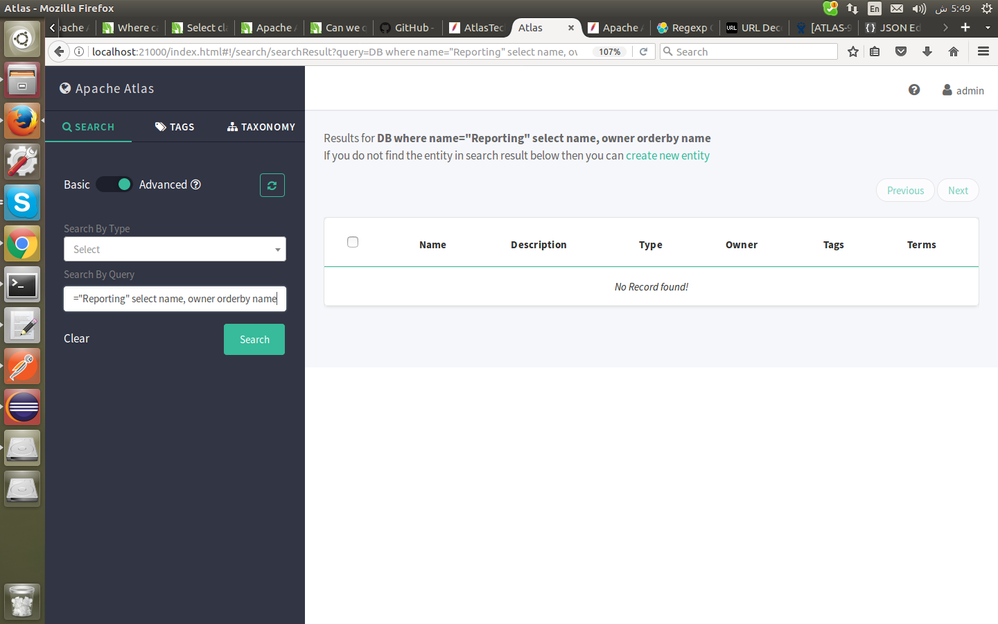Open Eclipse IDE from launcher

(x=22, y=407)
